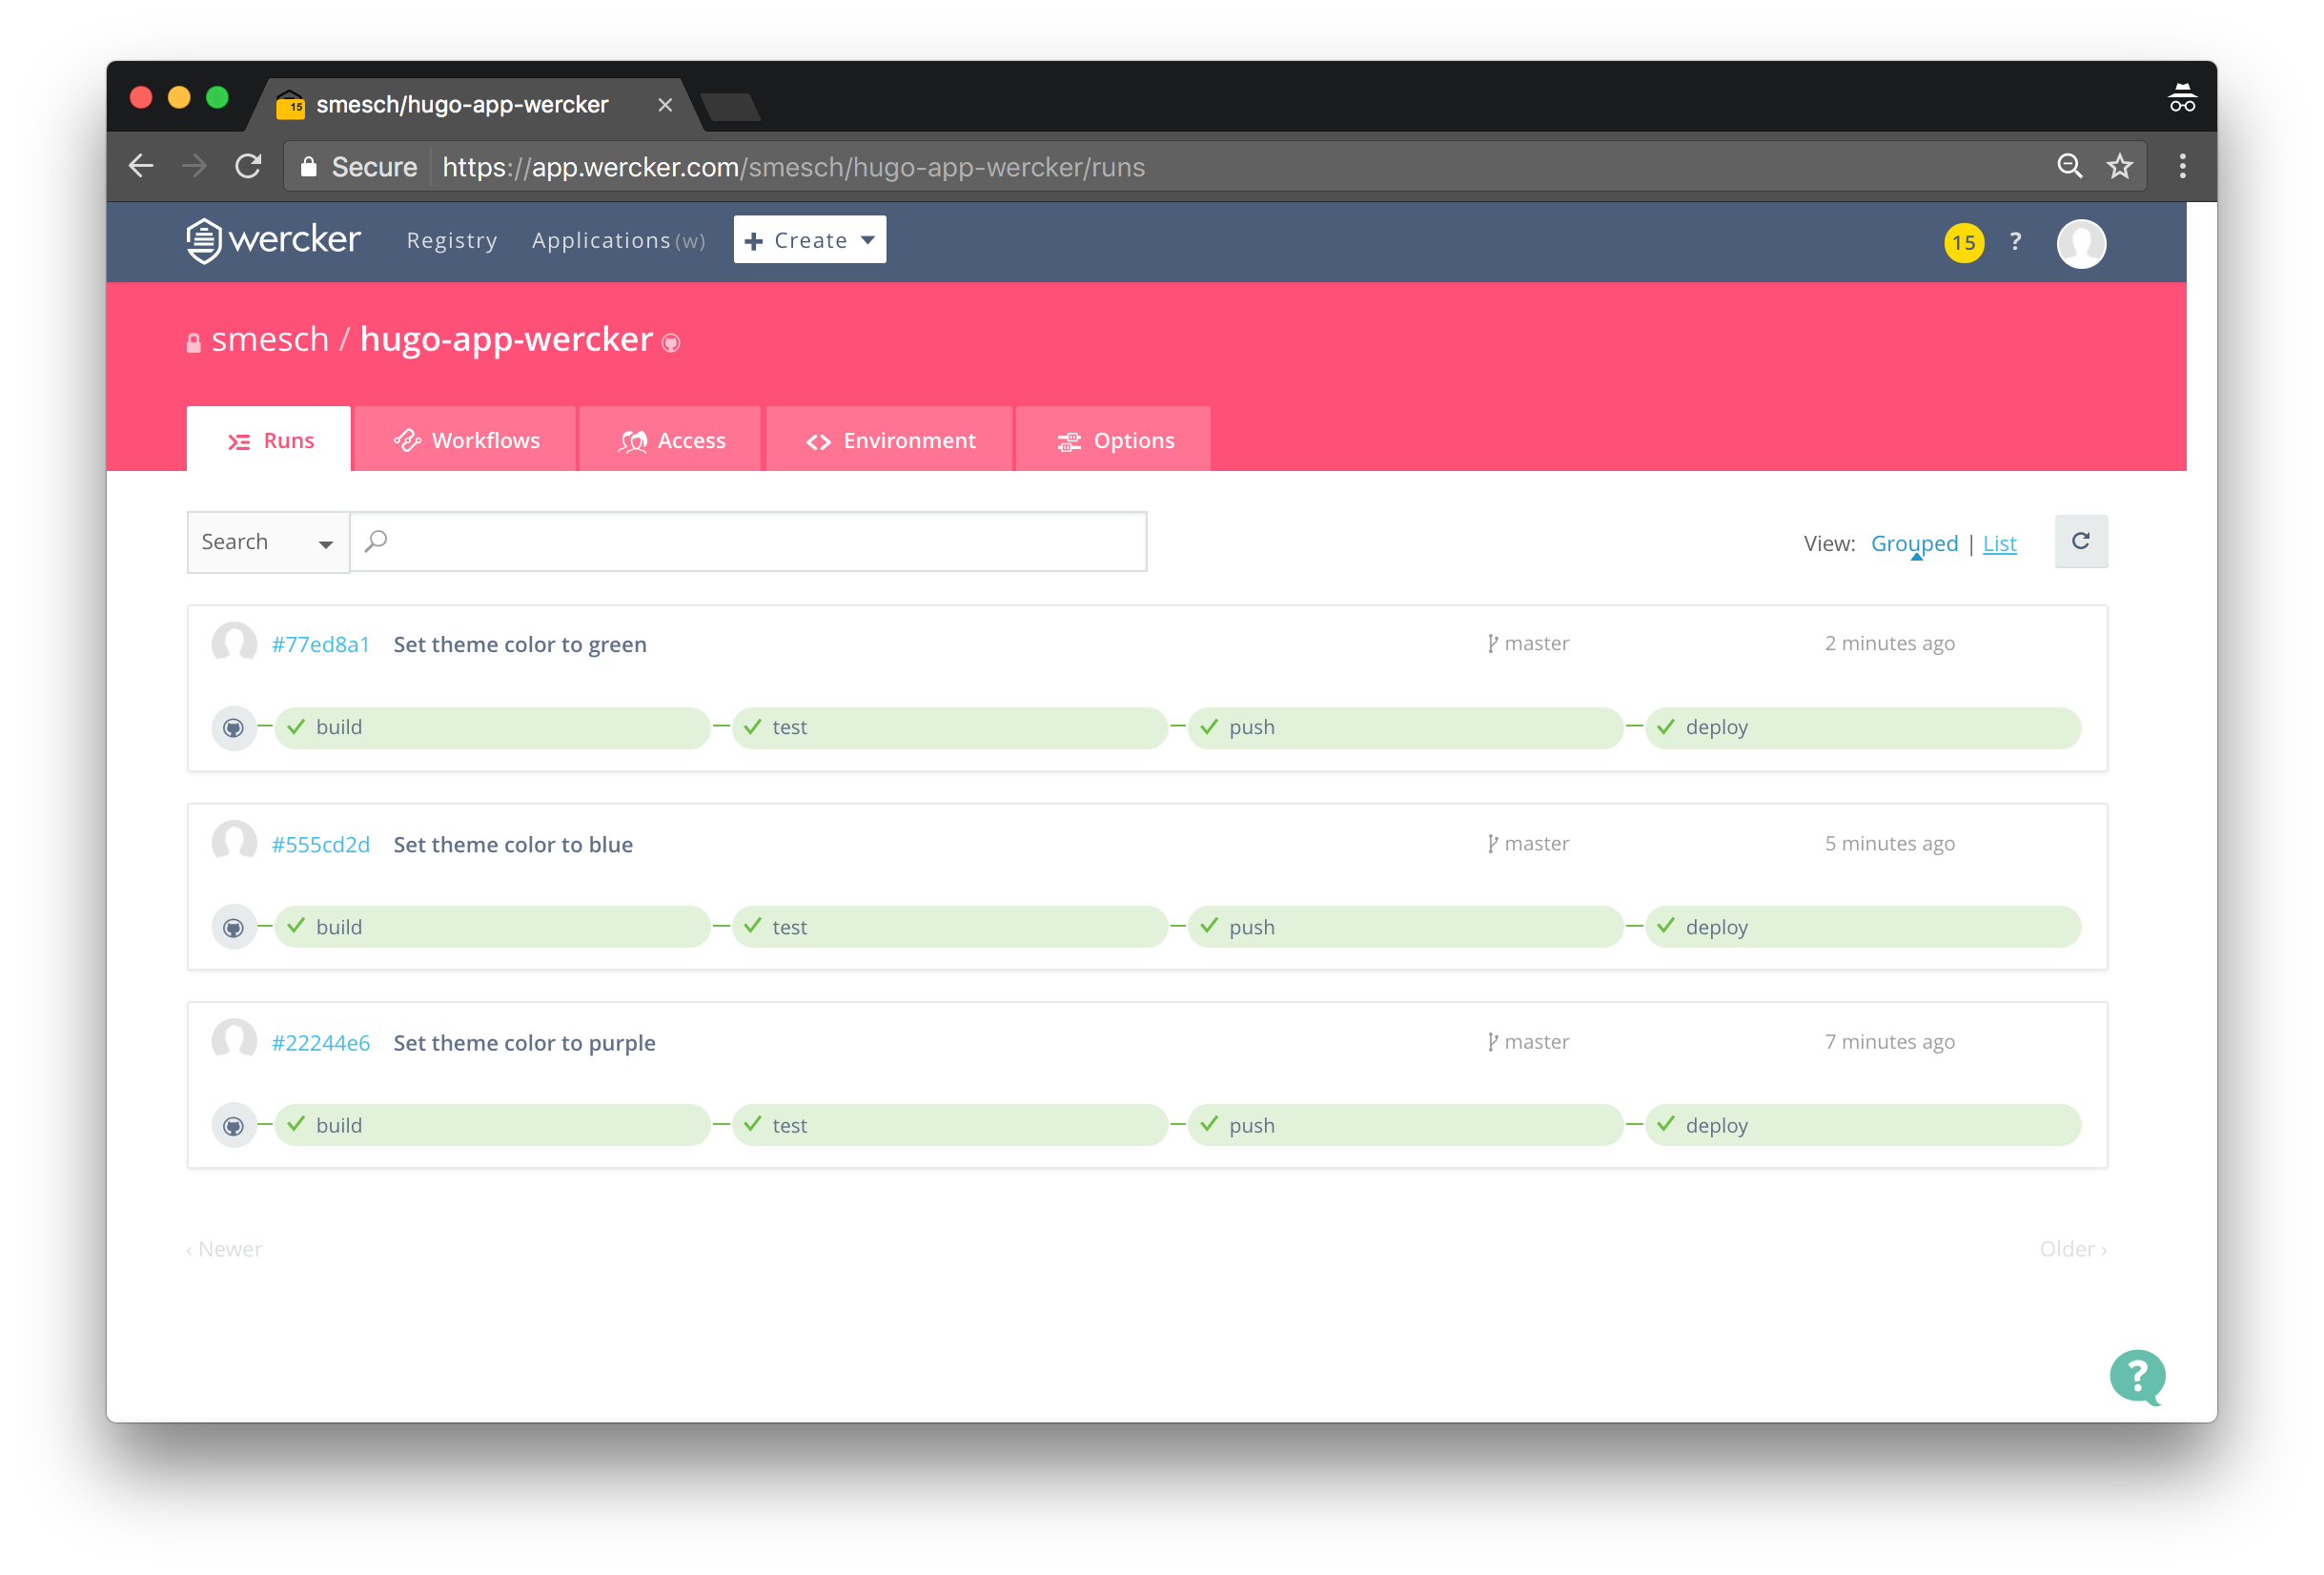Switch to List view
This screenshot has height=1575, width=2324.
point(1999,542)
